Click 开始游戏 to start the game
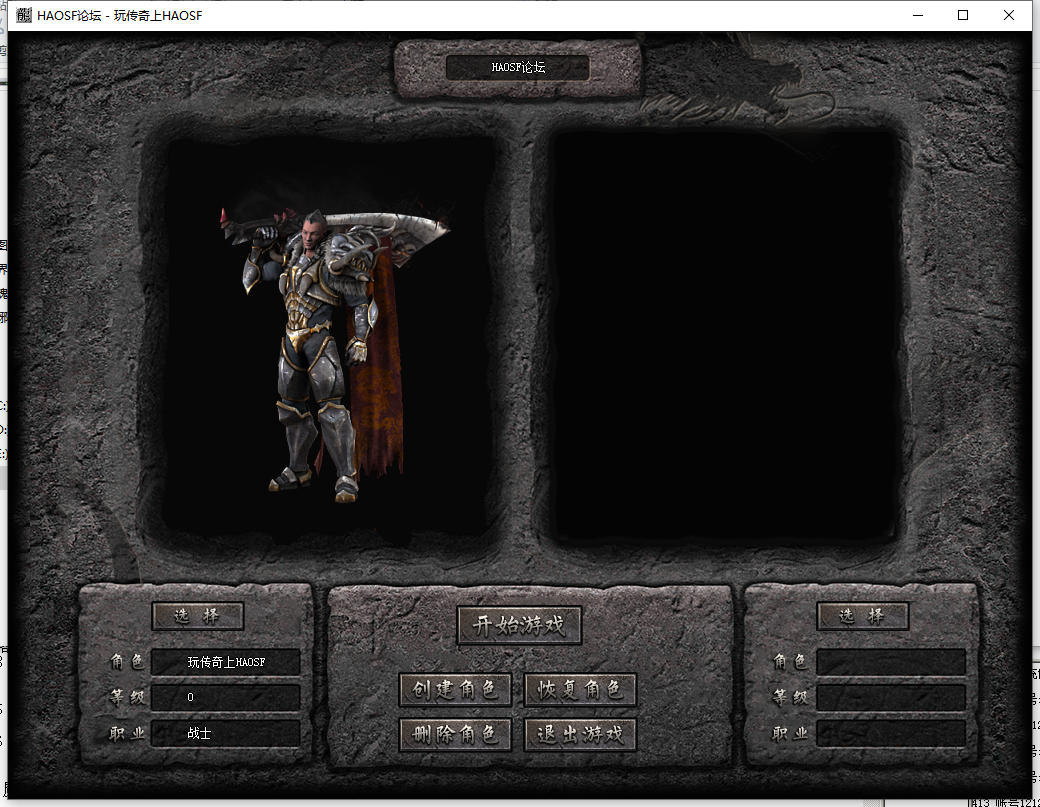This screenshot has height=807, width=1040. 519,626
